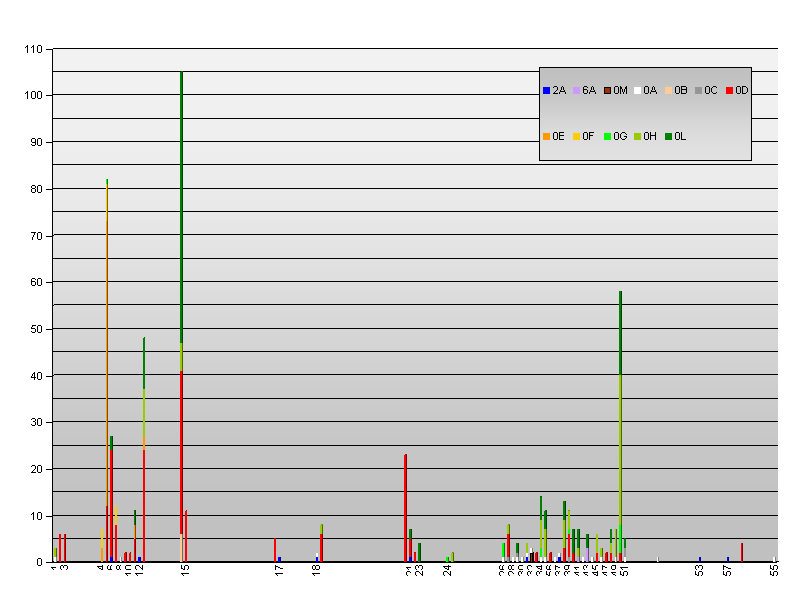This screenshot has height=600, width=800.
Task: Click x-axis label 53
Action: (699, 570)
